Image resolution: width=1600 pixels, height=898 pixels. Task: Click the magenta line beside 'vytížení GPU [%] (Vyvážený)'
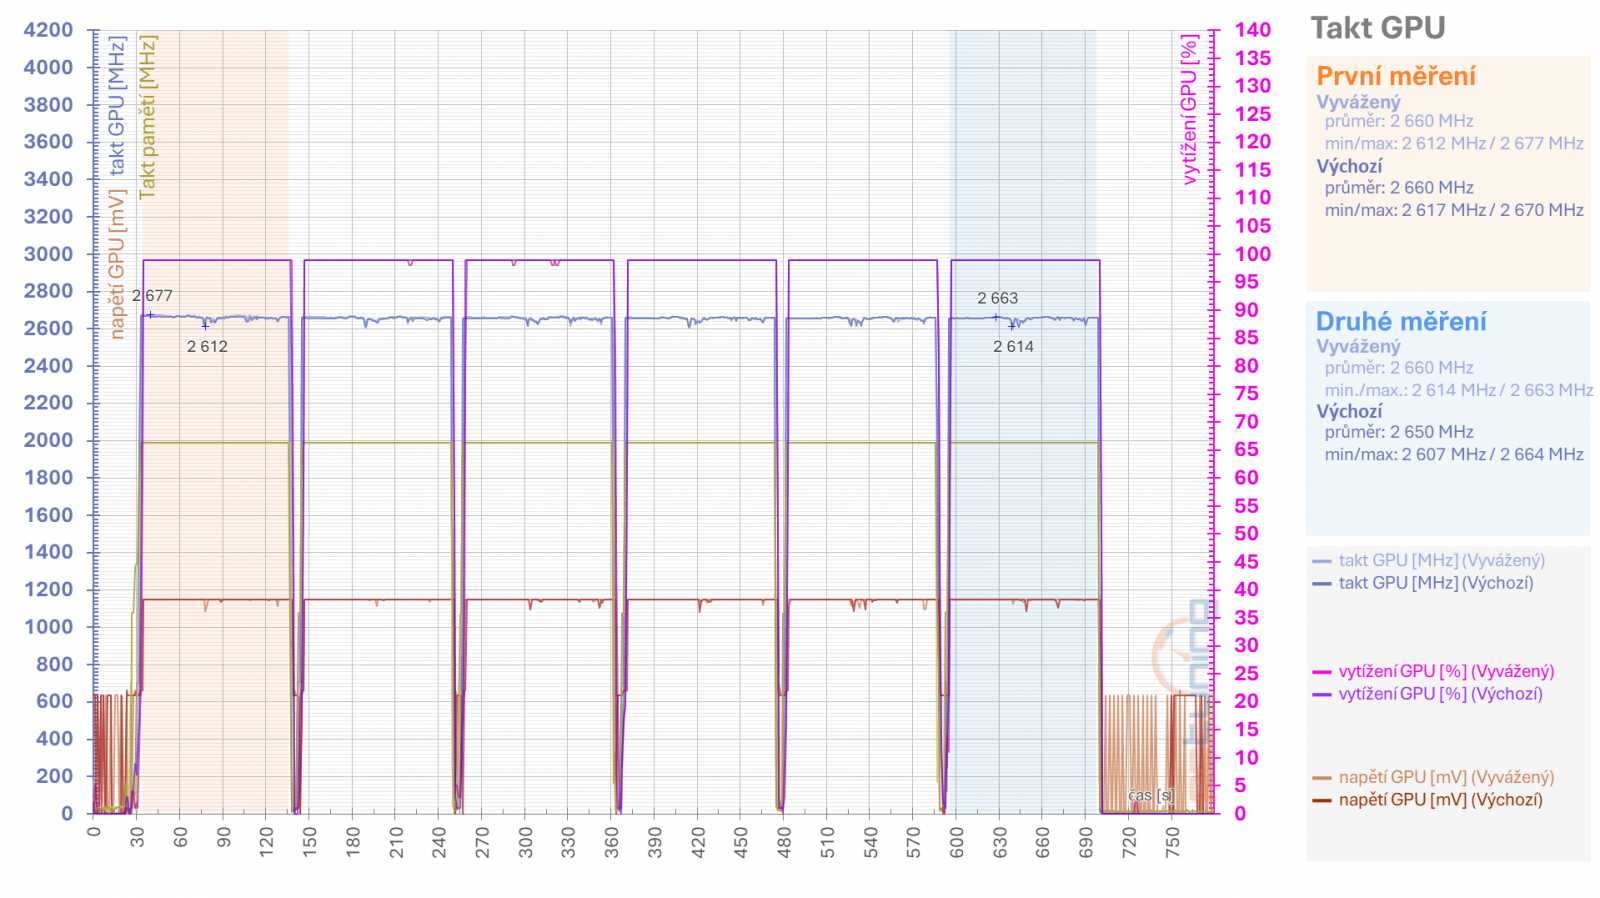click(1322, 672)
